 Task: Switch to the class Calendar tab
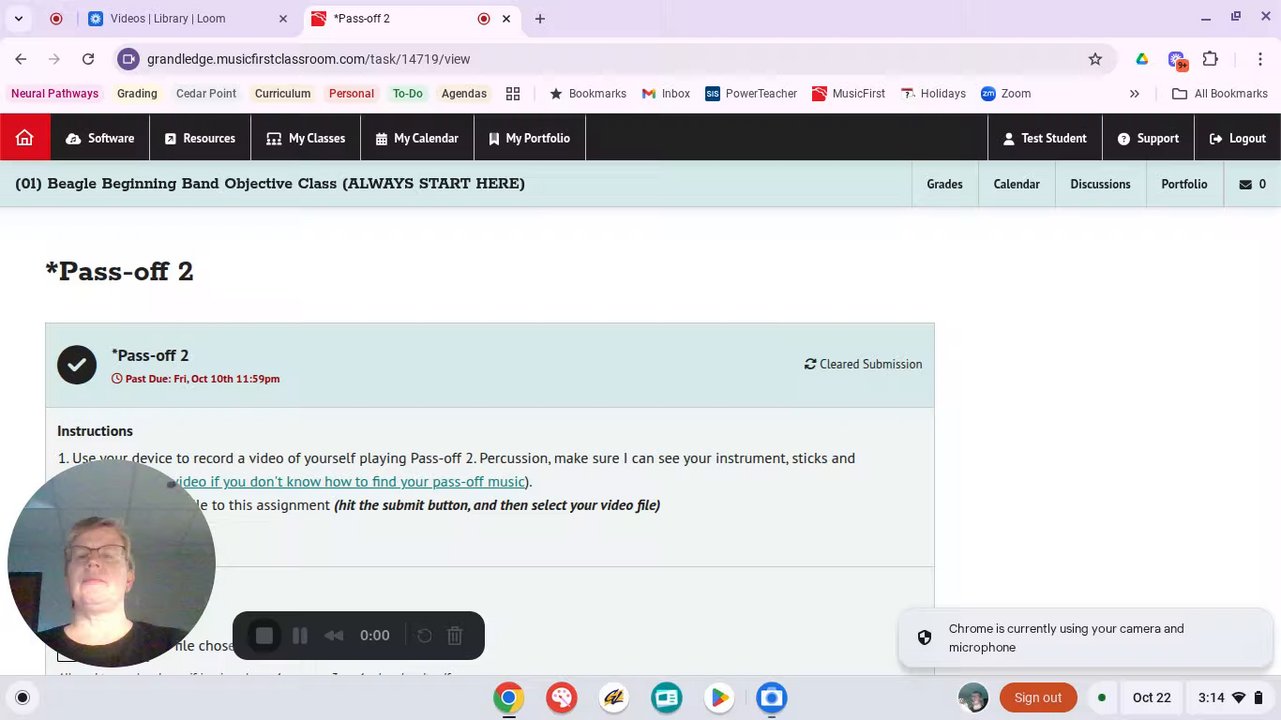[1016, 184]
